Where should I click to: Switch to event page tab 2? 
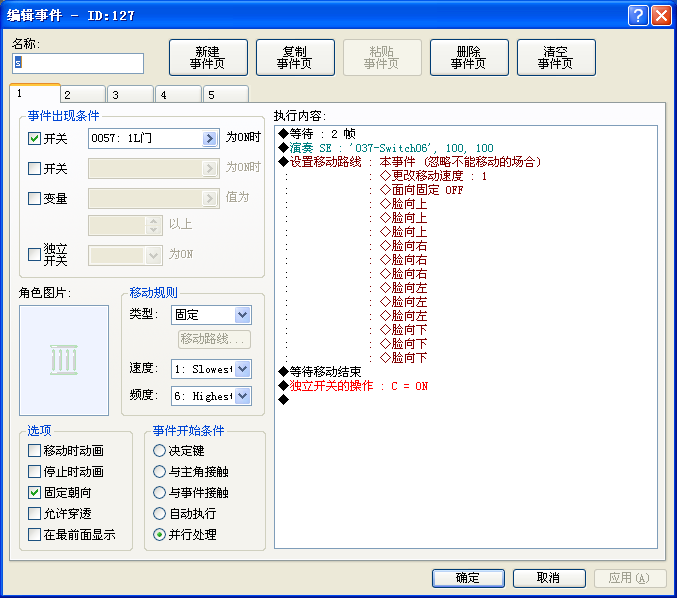(x=83, y=95)
